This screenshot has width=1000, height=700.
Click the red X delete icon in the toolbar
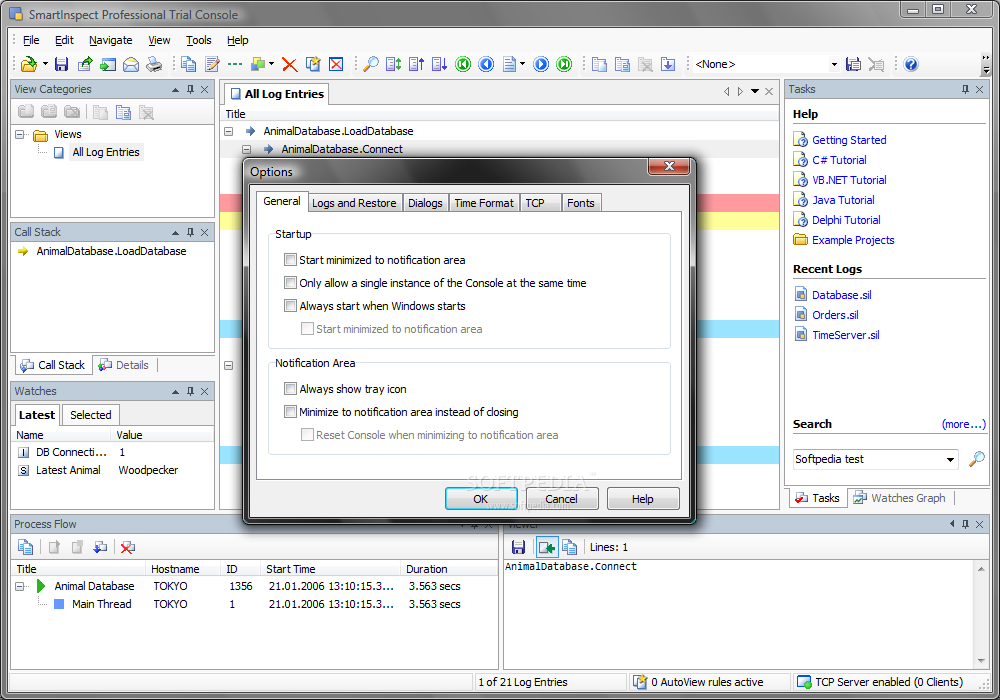click(x=290, y=64)
